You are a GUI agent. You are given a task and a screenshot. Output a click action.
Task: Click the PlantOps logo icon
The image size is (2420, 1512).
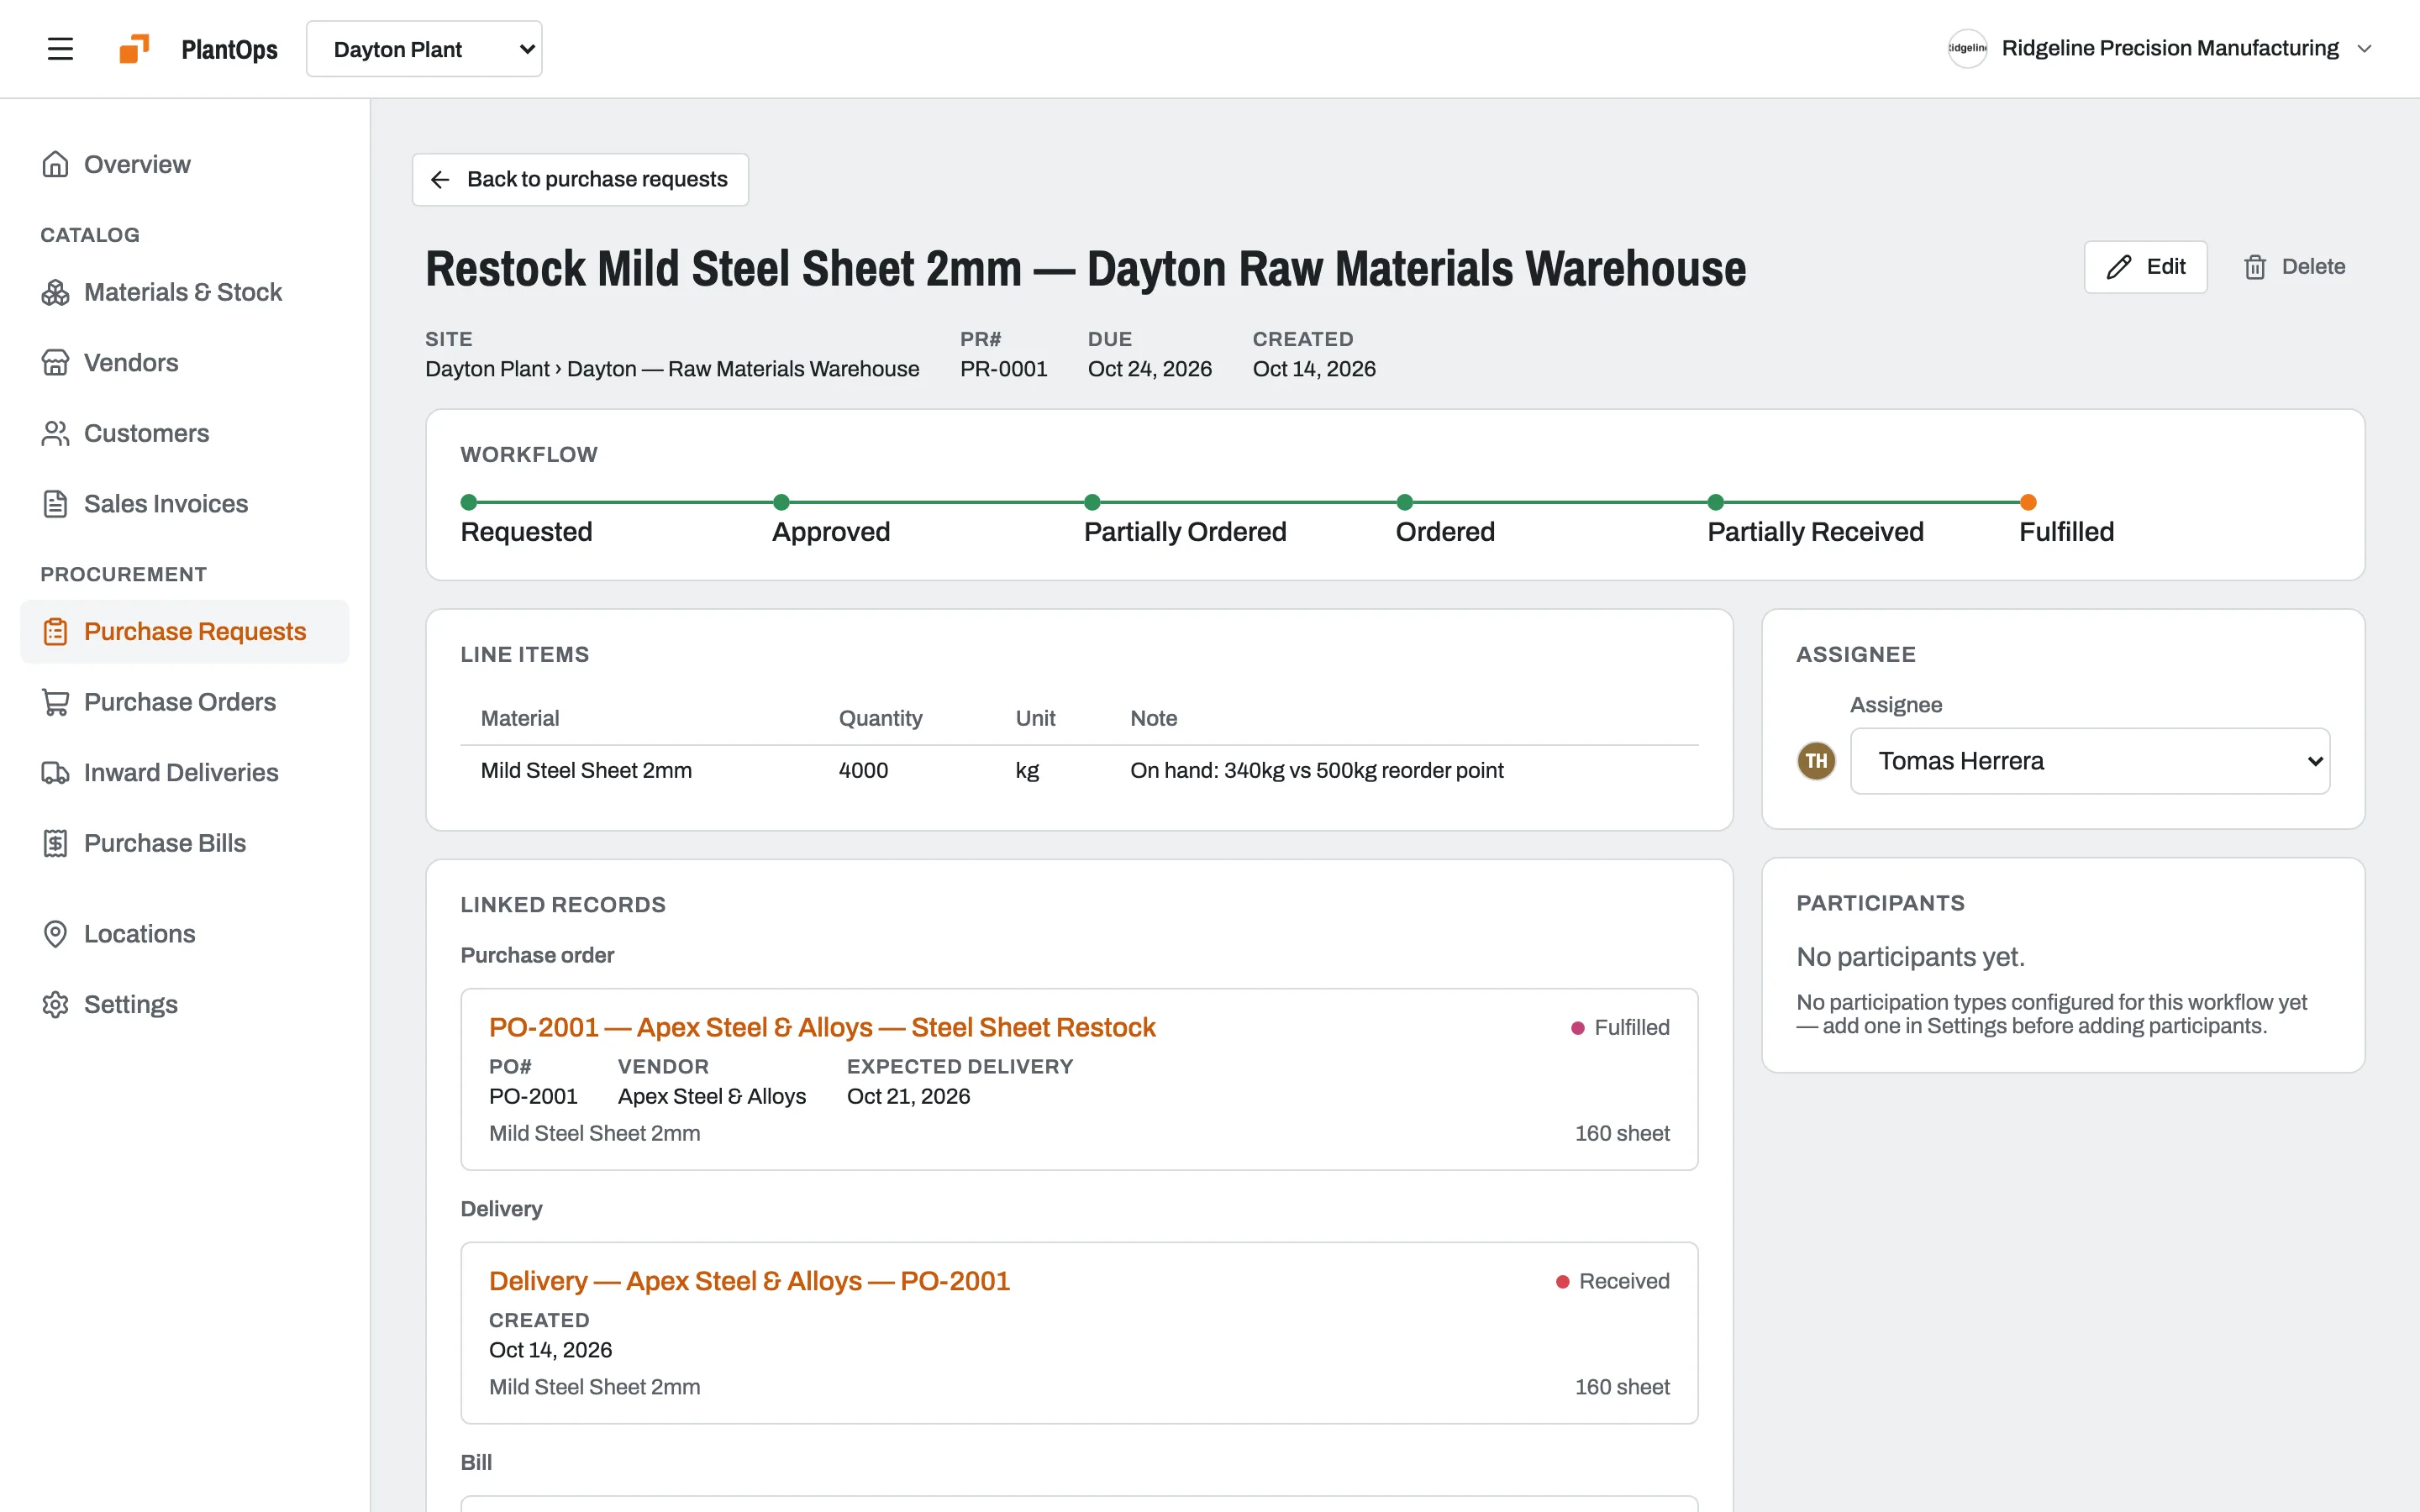tap(134, 49)
